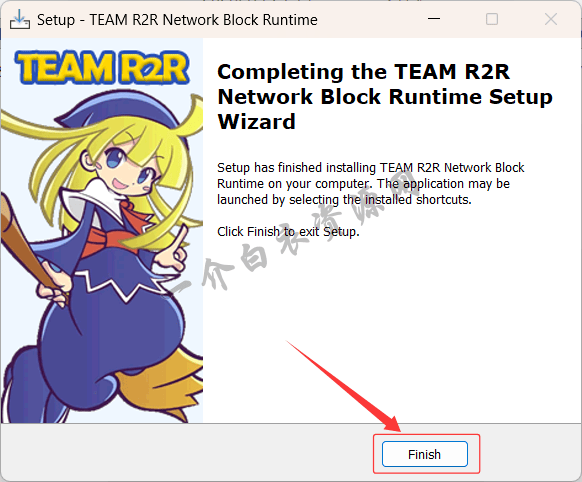Viewport: 582px width, 482px height.
Task: Click the grayed-out maximize window button
Action: pos(492,19)
